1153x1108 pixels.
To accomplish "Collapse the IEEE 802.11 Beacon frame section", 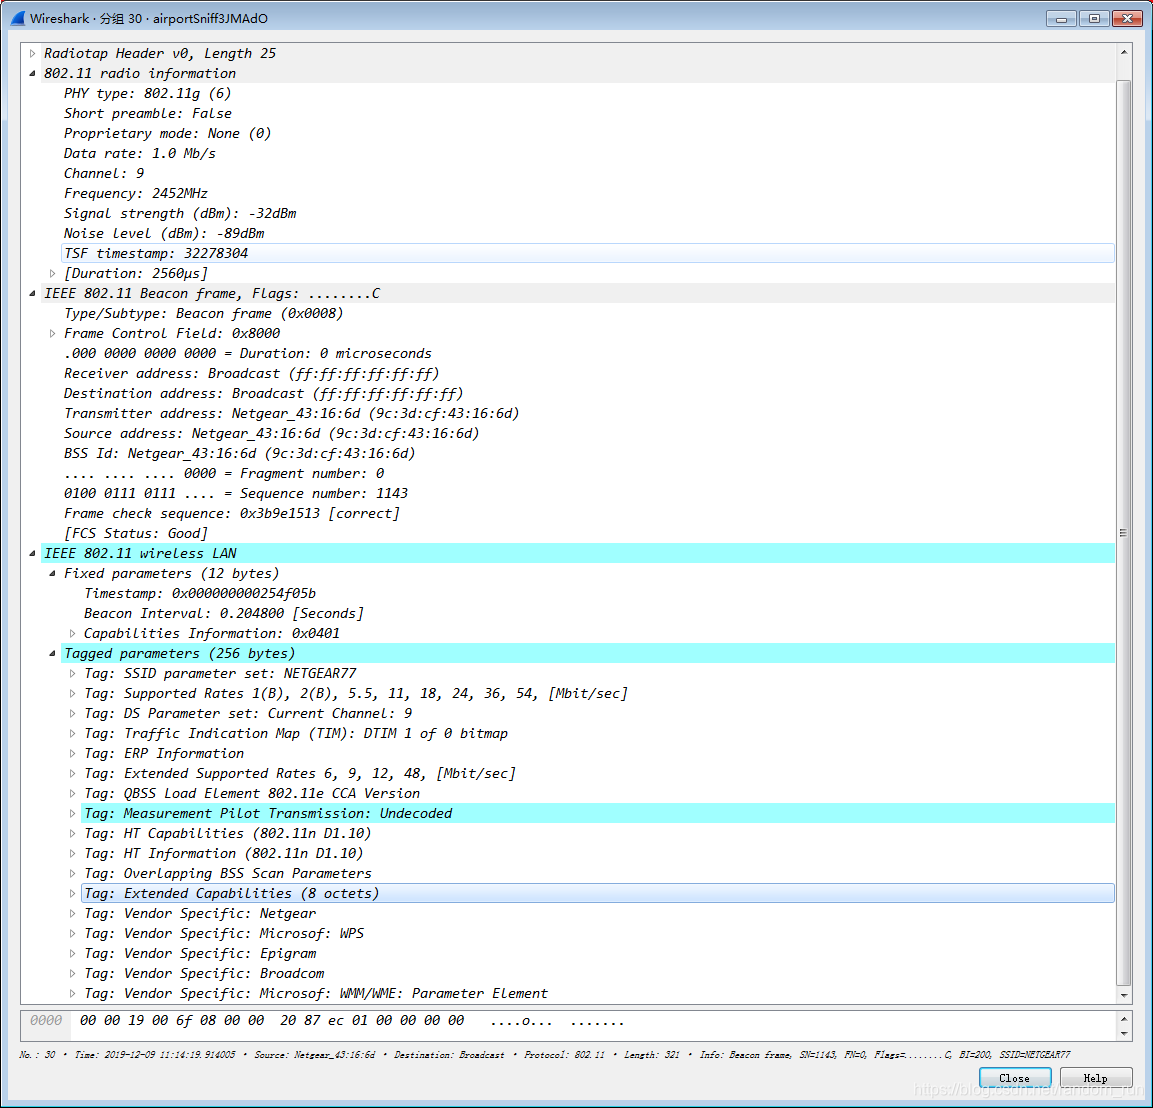I will (x=32, y=293).
